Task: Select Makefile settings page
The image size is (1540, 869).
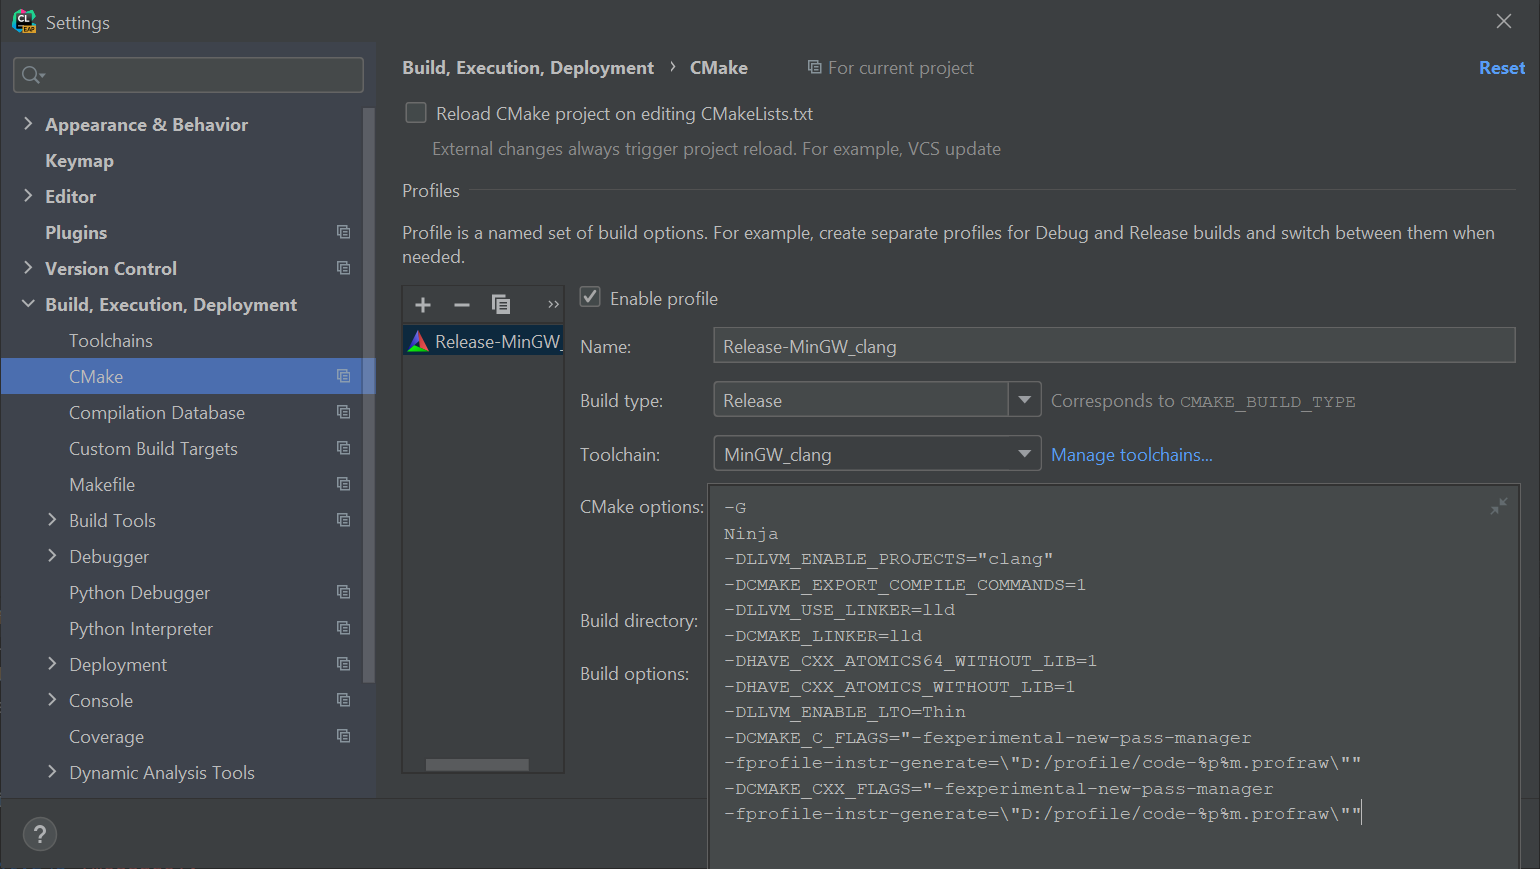Action: [x=102, y=484]
